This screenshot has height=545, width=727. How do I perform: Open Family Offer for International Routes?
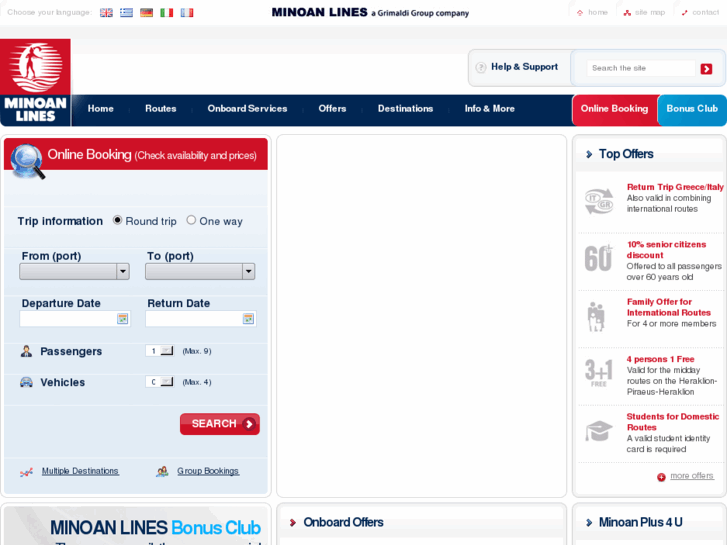pyautogui.click(x=669, y=307)
